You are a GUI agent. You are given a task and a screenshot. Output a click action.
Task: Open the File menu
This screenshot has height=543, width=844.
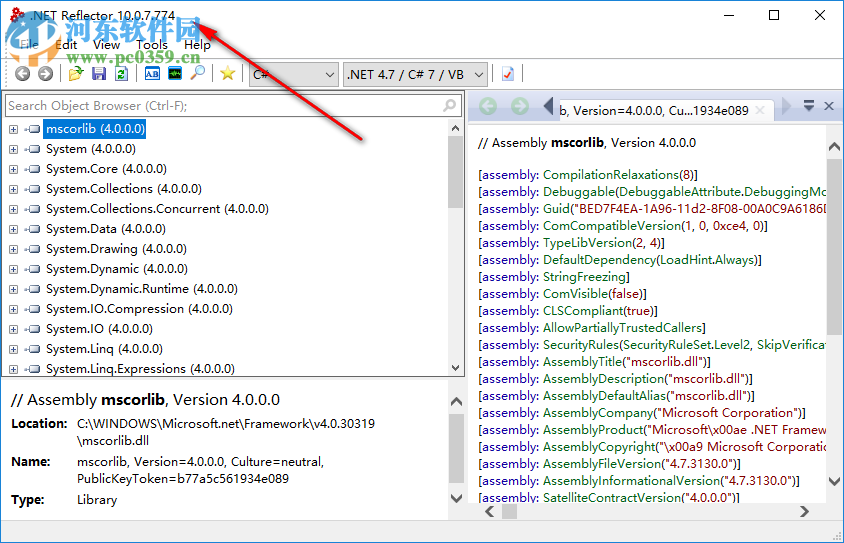point(29,45)
